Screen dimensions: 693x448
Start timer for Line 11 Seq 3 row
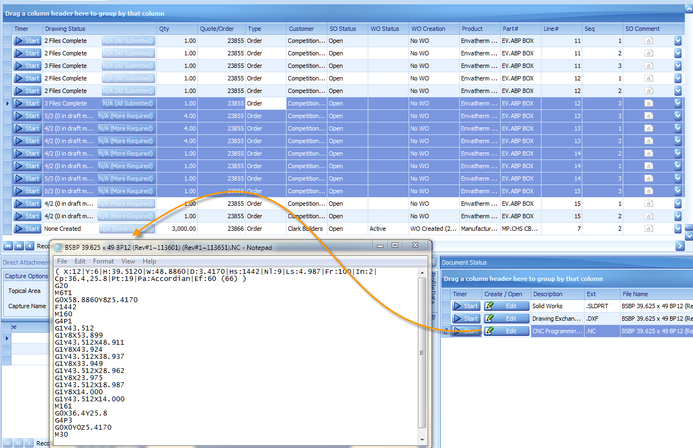pyautogui.click(x=27, y=66)
